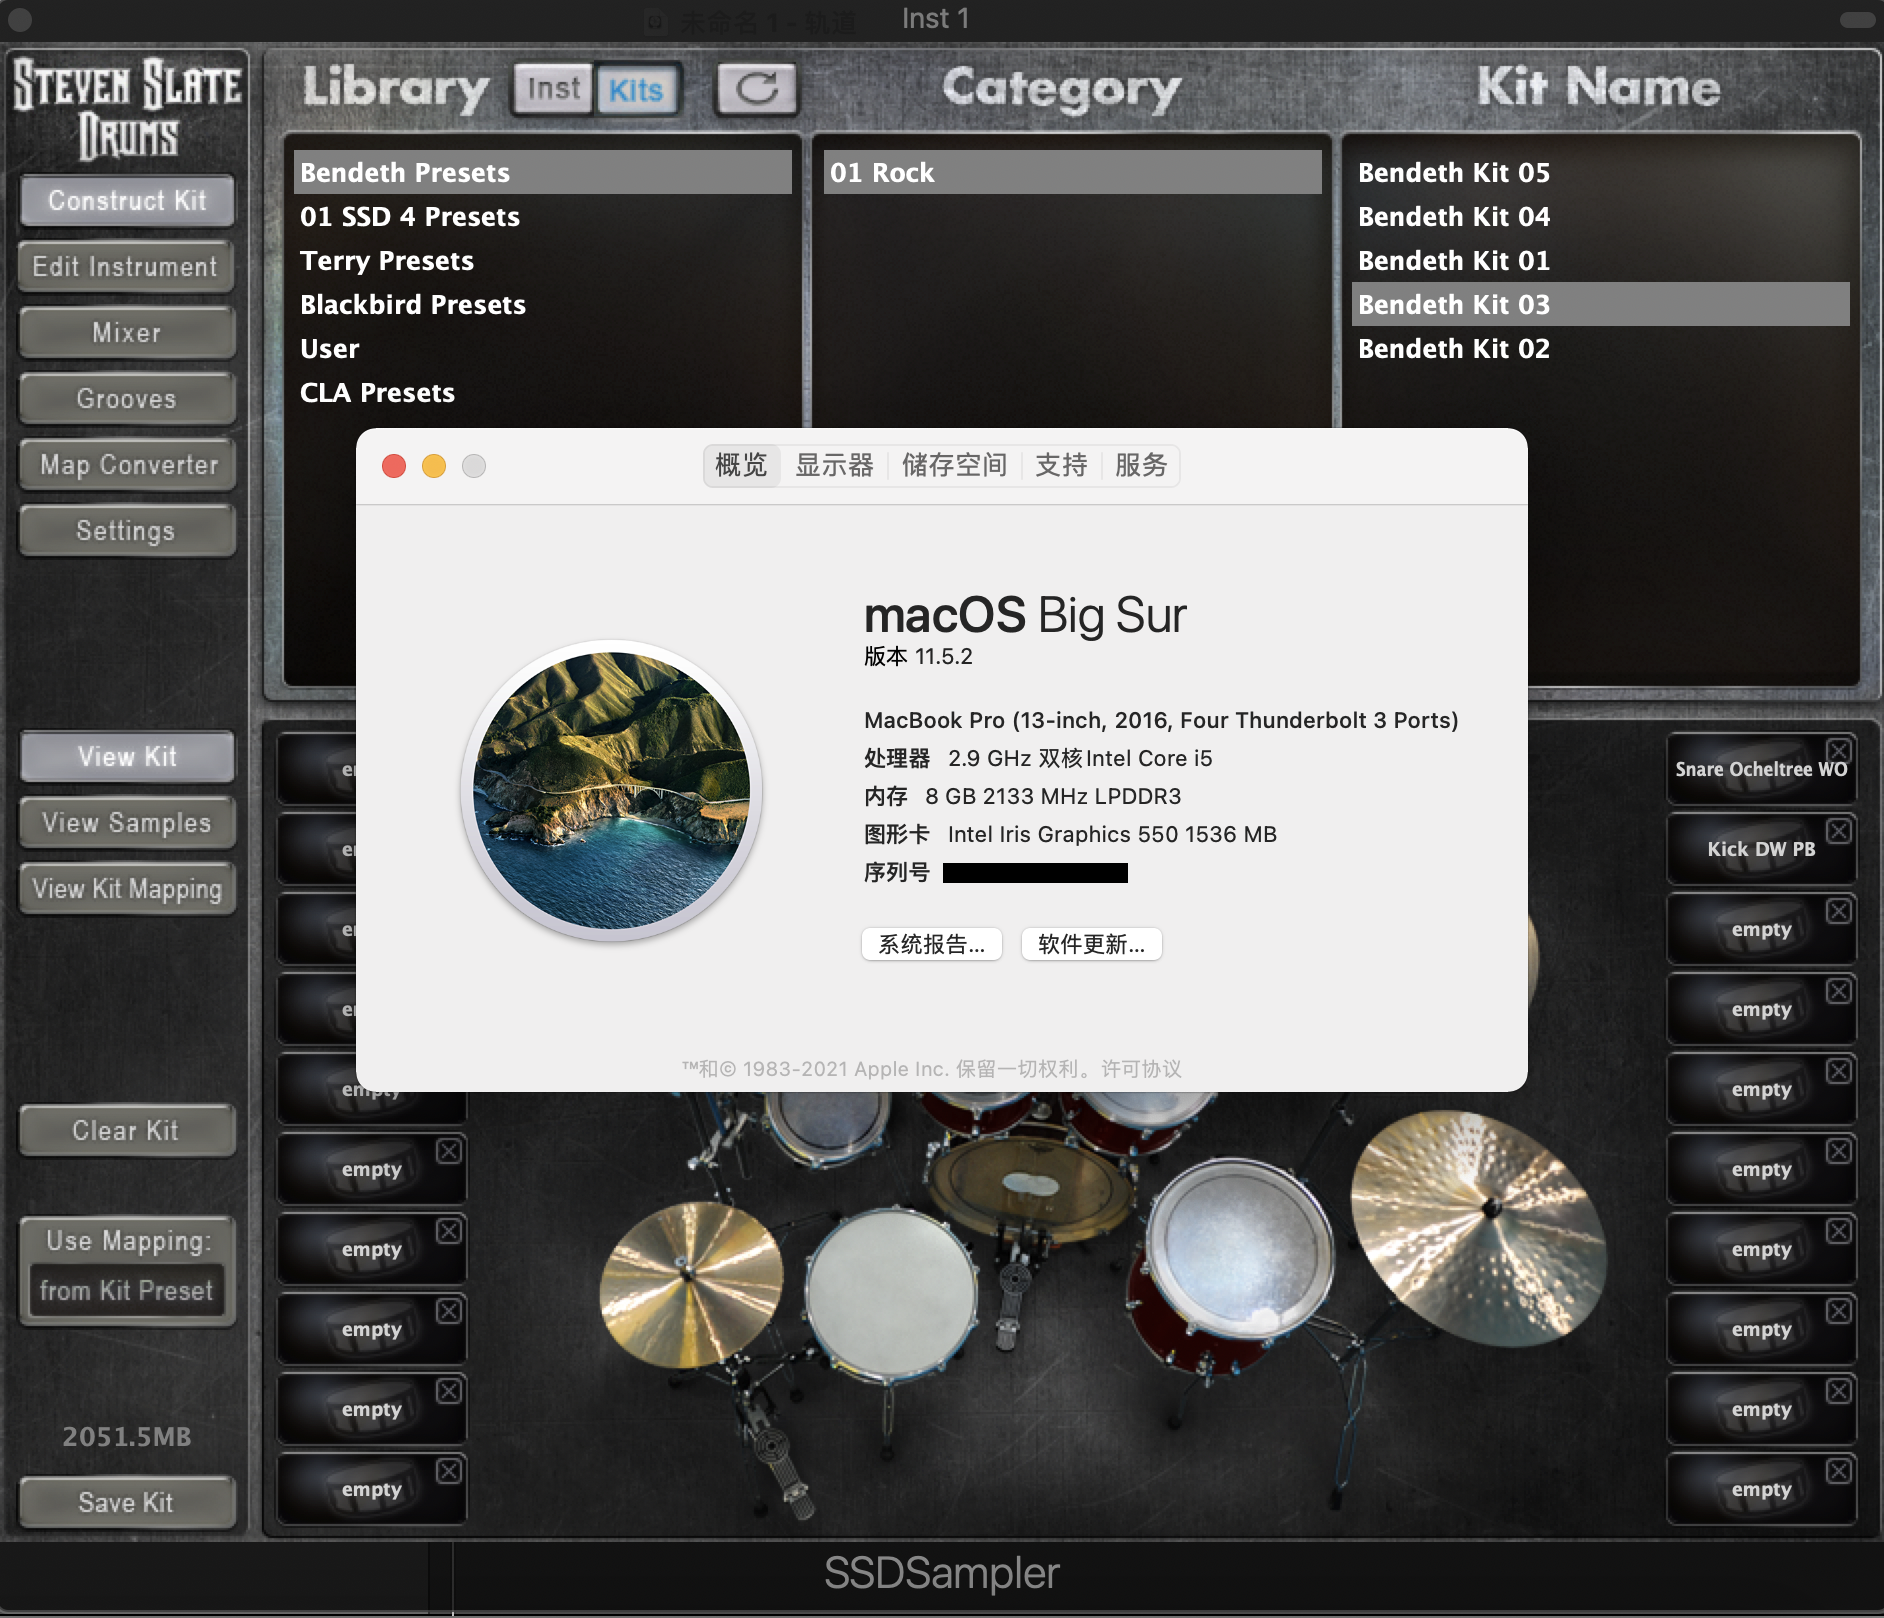Open the Mixer page
This screenshot has height=1618, width=1884.
coord(127,333)
